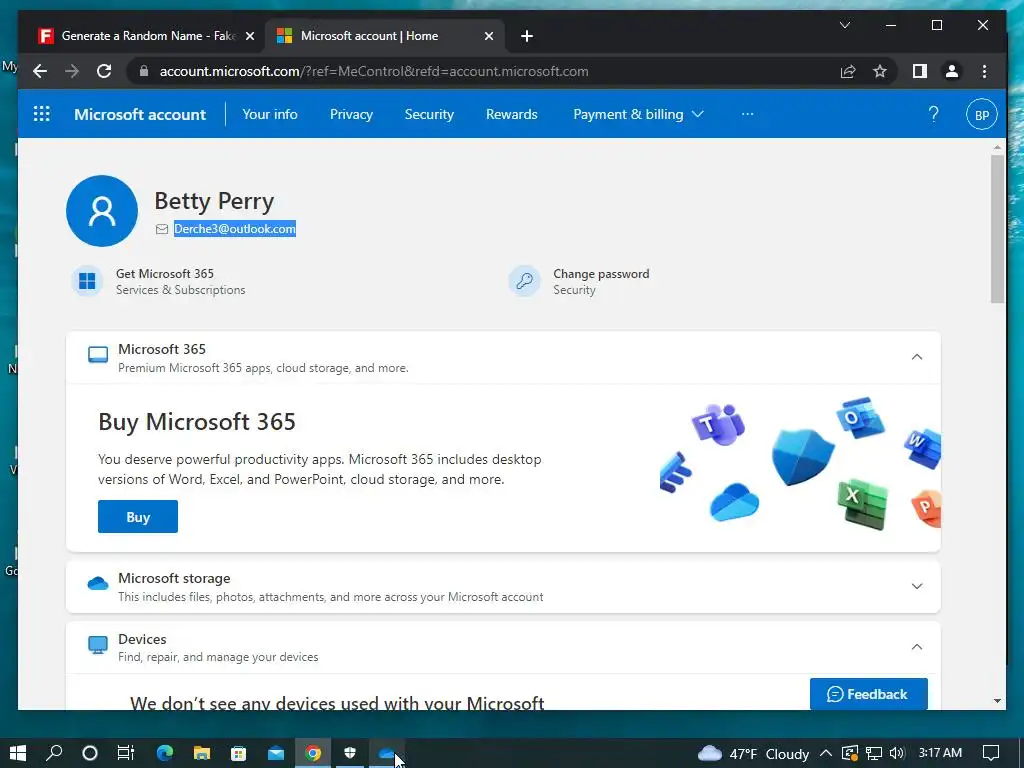Click Derche3@outlook.com email link
Screen dimensions: 1024x768
coord(234,229)
